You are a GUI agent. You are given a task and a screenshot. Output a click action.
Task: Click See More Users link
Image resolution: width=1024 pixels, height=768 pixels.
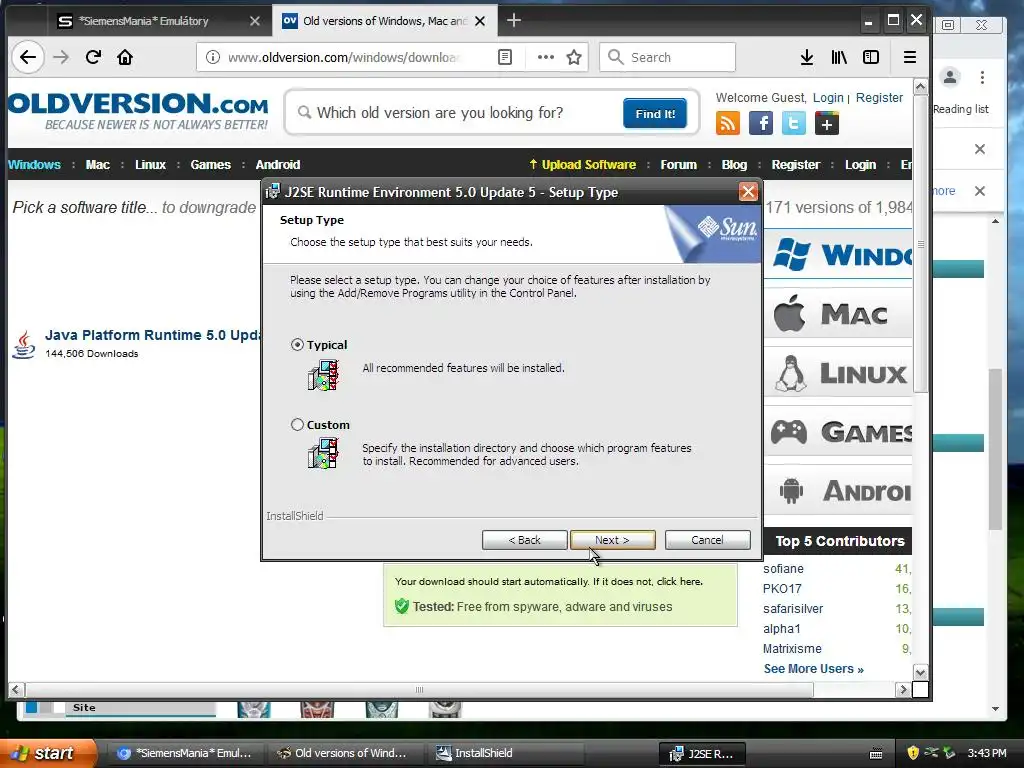(x=814, y=669)
